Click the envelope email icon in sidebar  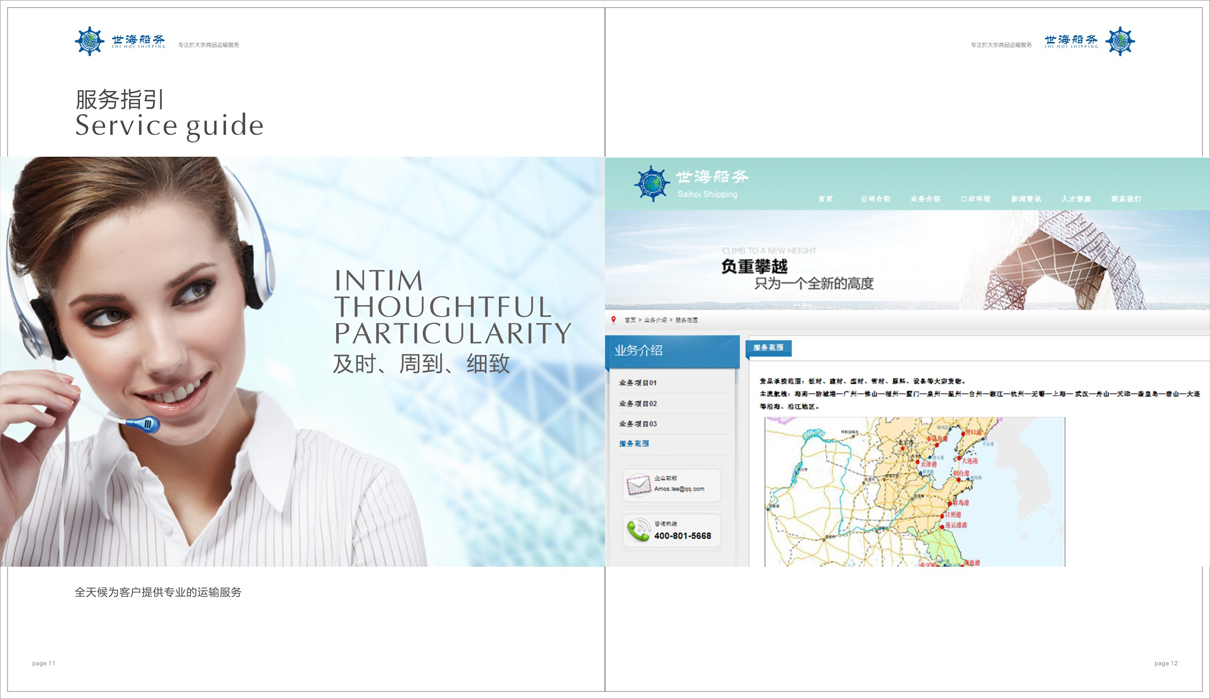click(x=638, y=485)
